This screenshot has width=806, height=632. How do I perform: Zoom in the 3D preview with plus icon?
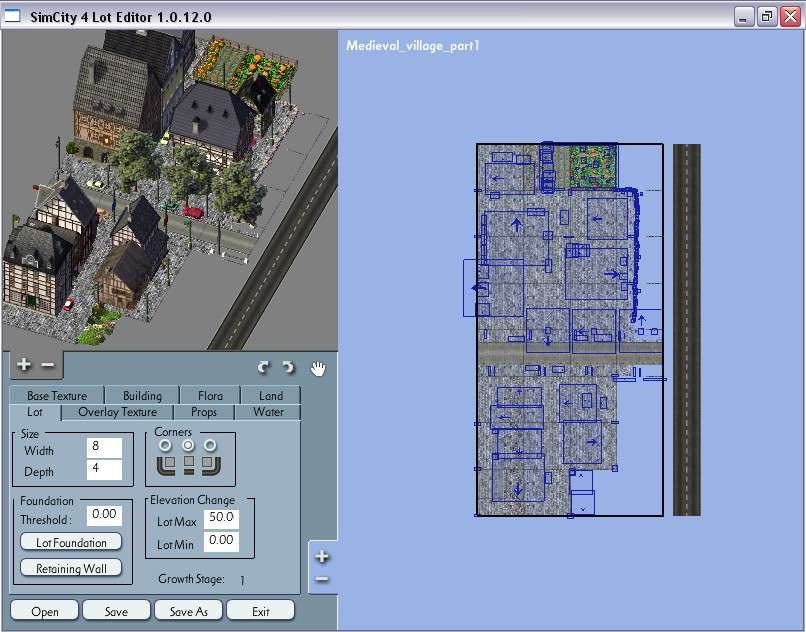tap(23, 365)
